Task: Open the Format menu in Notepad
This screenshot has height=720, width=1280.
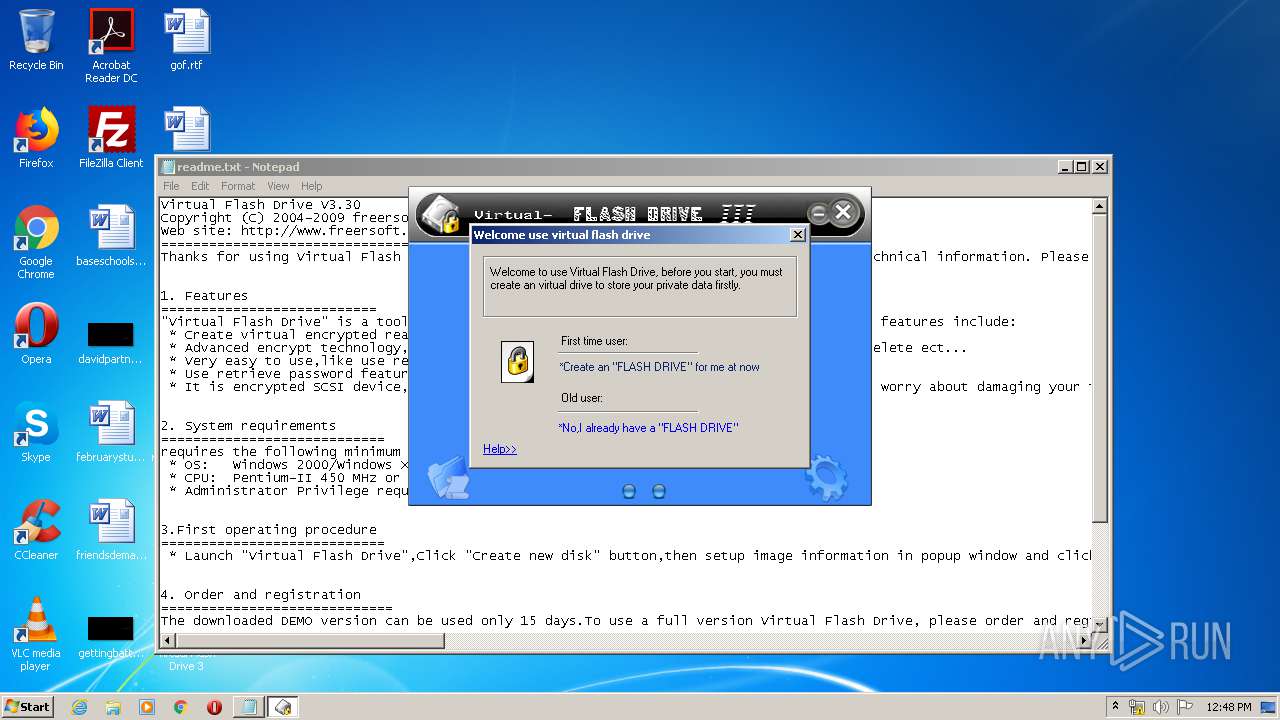Action: [238, 186]
